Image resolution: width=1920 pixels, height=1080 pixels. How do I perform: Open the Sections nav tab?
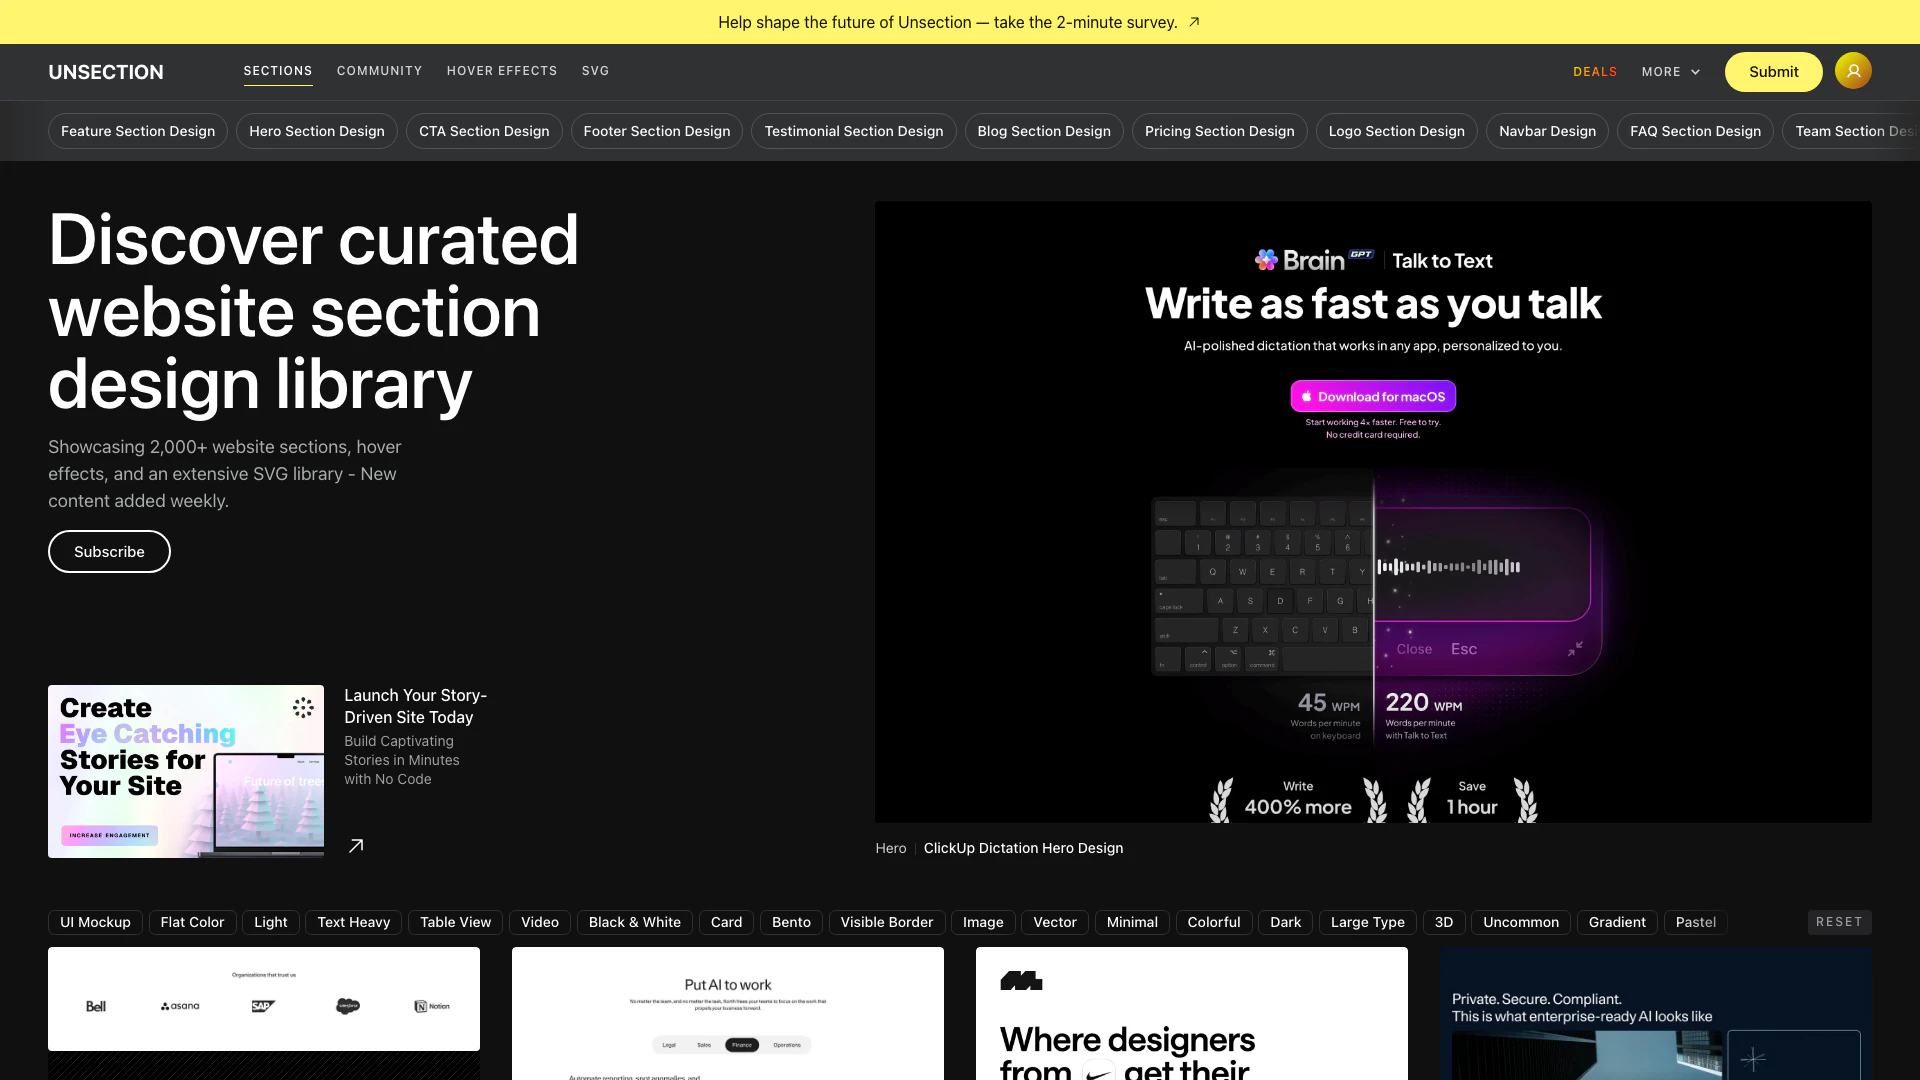point(278,71)
